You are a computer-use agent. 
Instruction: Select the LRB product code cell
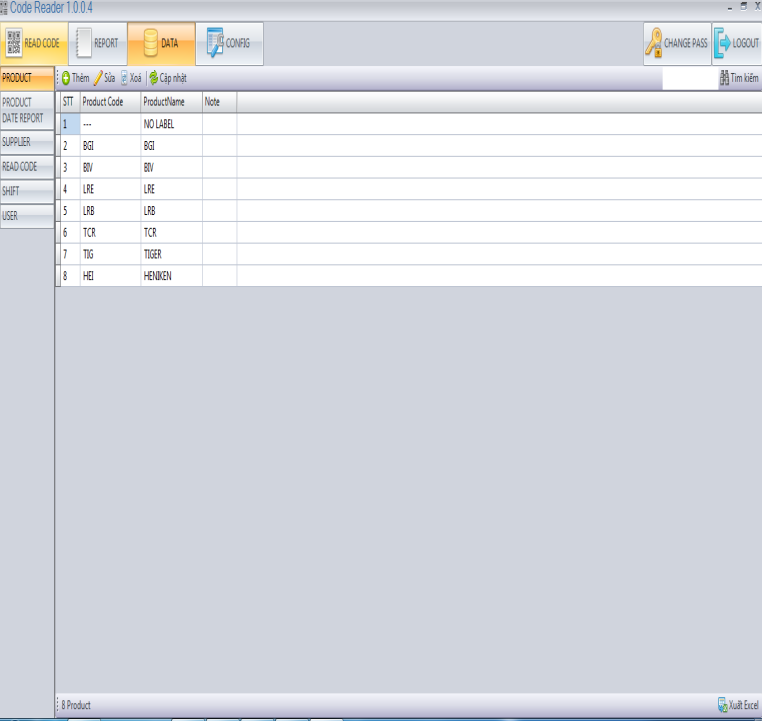[110, 211]
